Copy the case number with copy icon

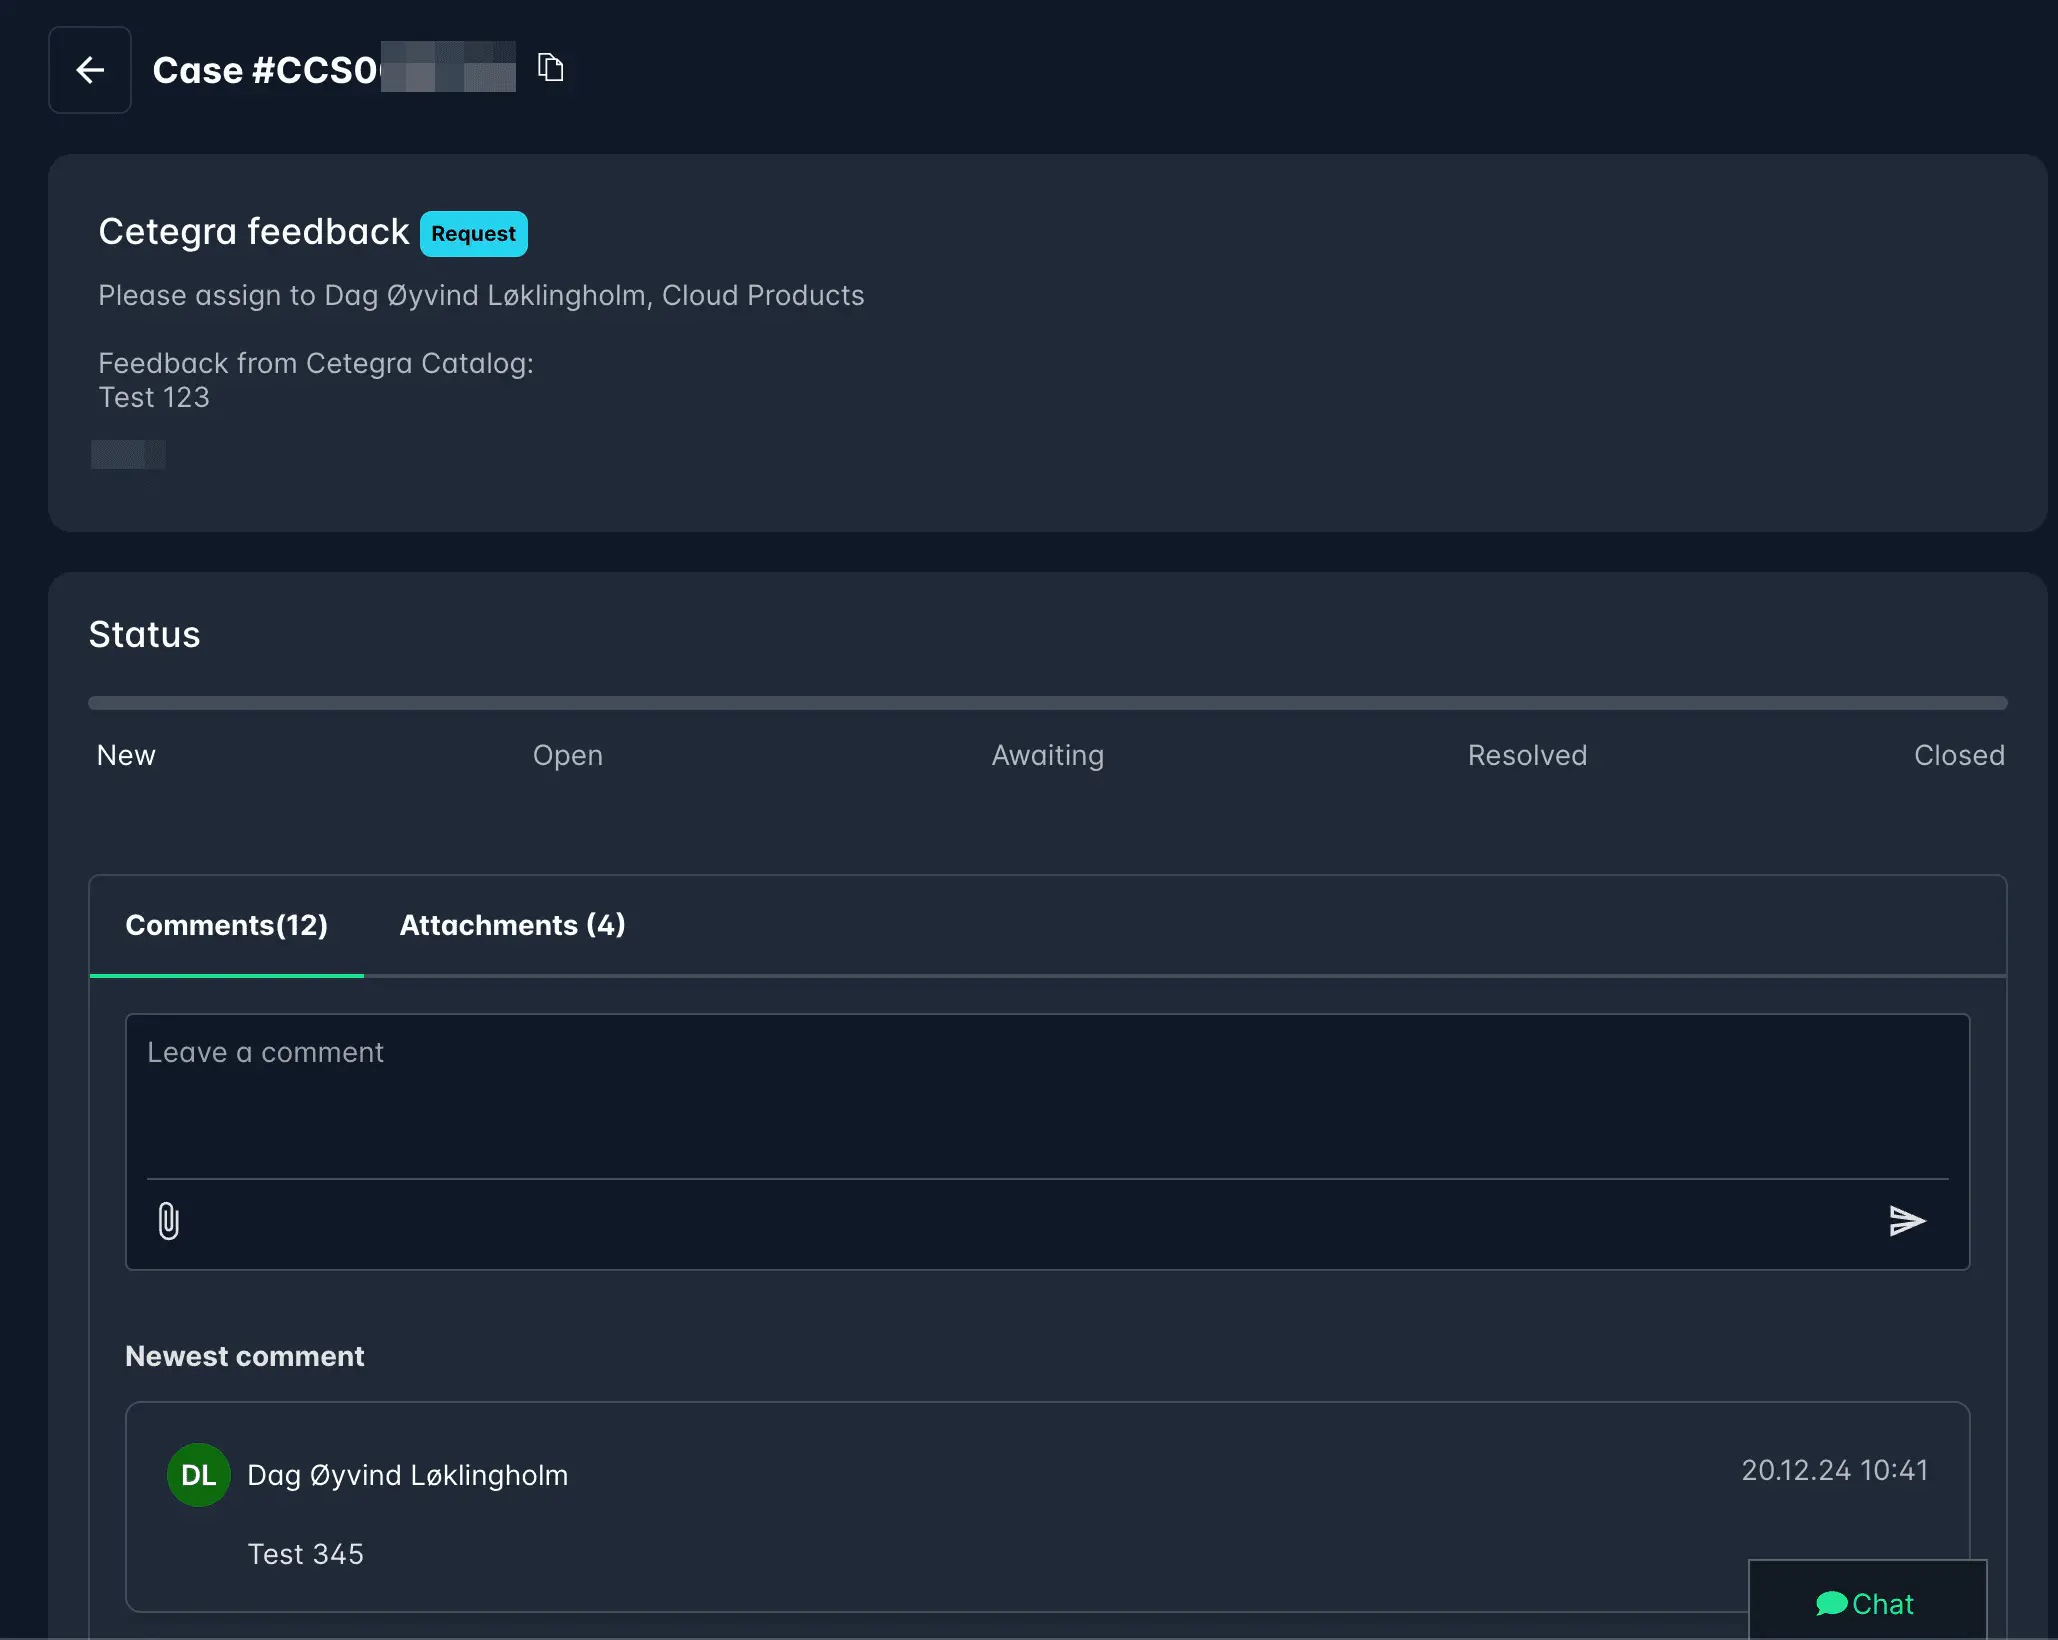pos(551,67)
